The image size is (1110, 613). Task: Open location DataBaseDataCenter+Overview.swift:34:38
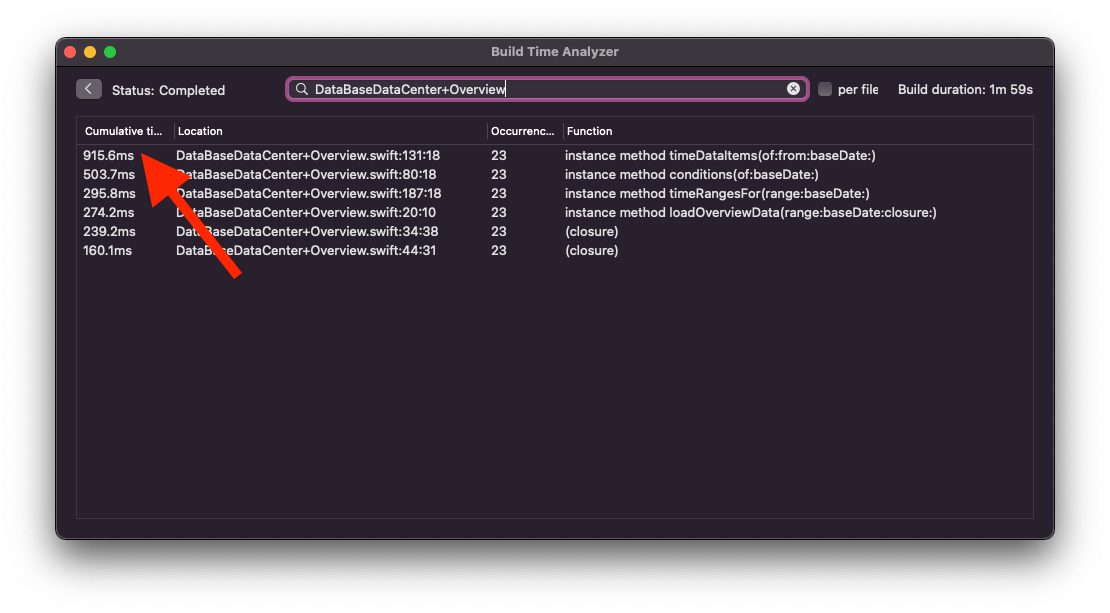click(307, 232)
